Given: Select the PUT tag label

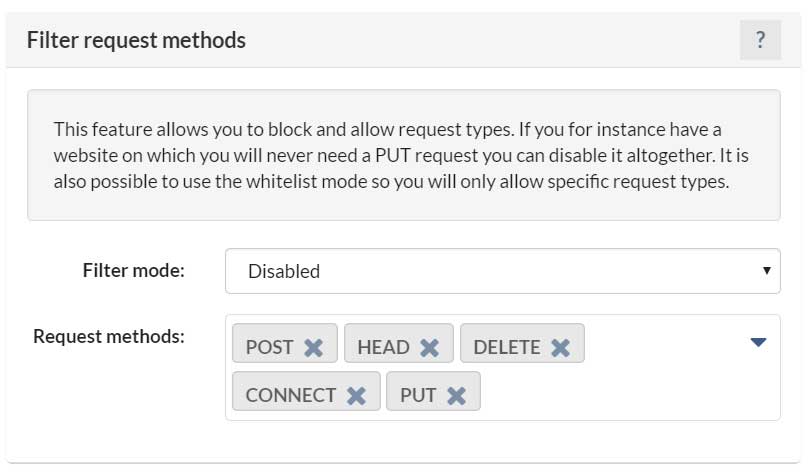Looking at the screenshot, I should [x=418, y=395].
